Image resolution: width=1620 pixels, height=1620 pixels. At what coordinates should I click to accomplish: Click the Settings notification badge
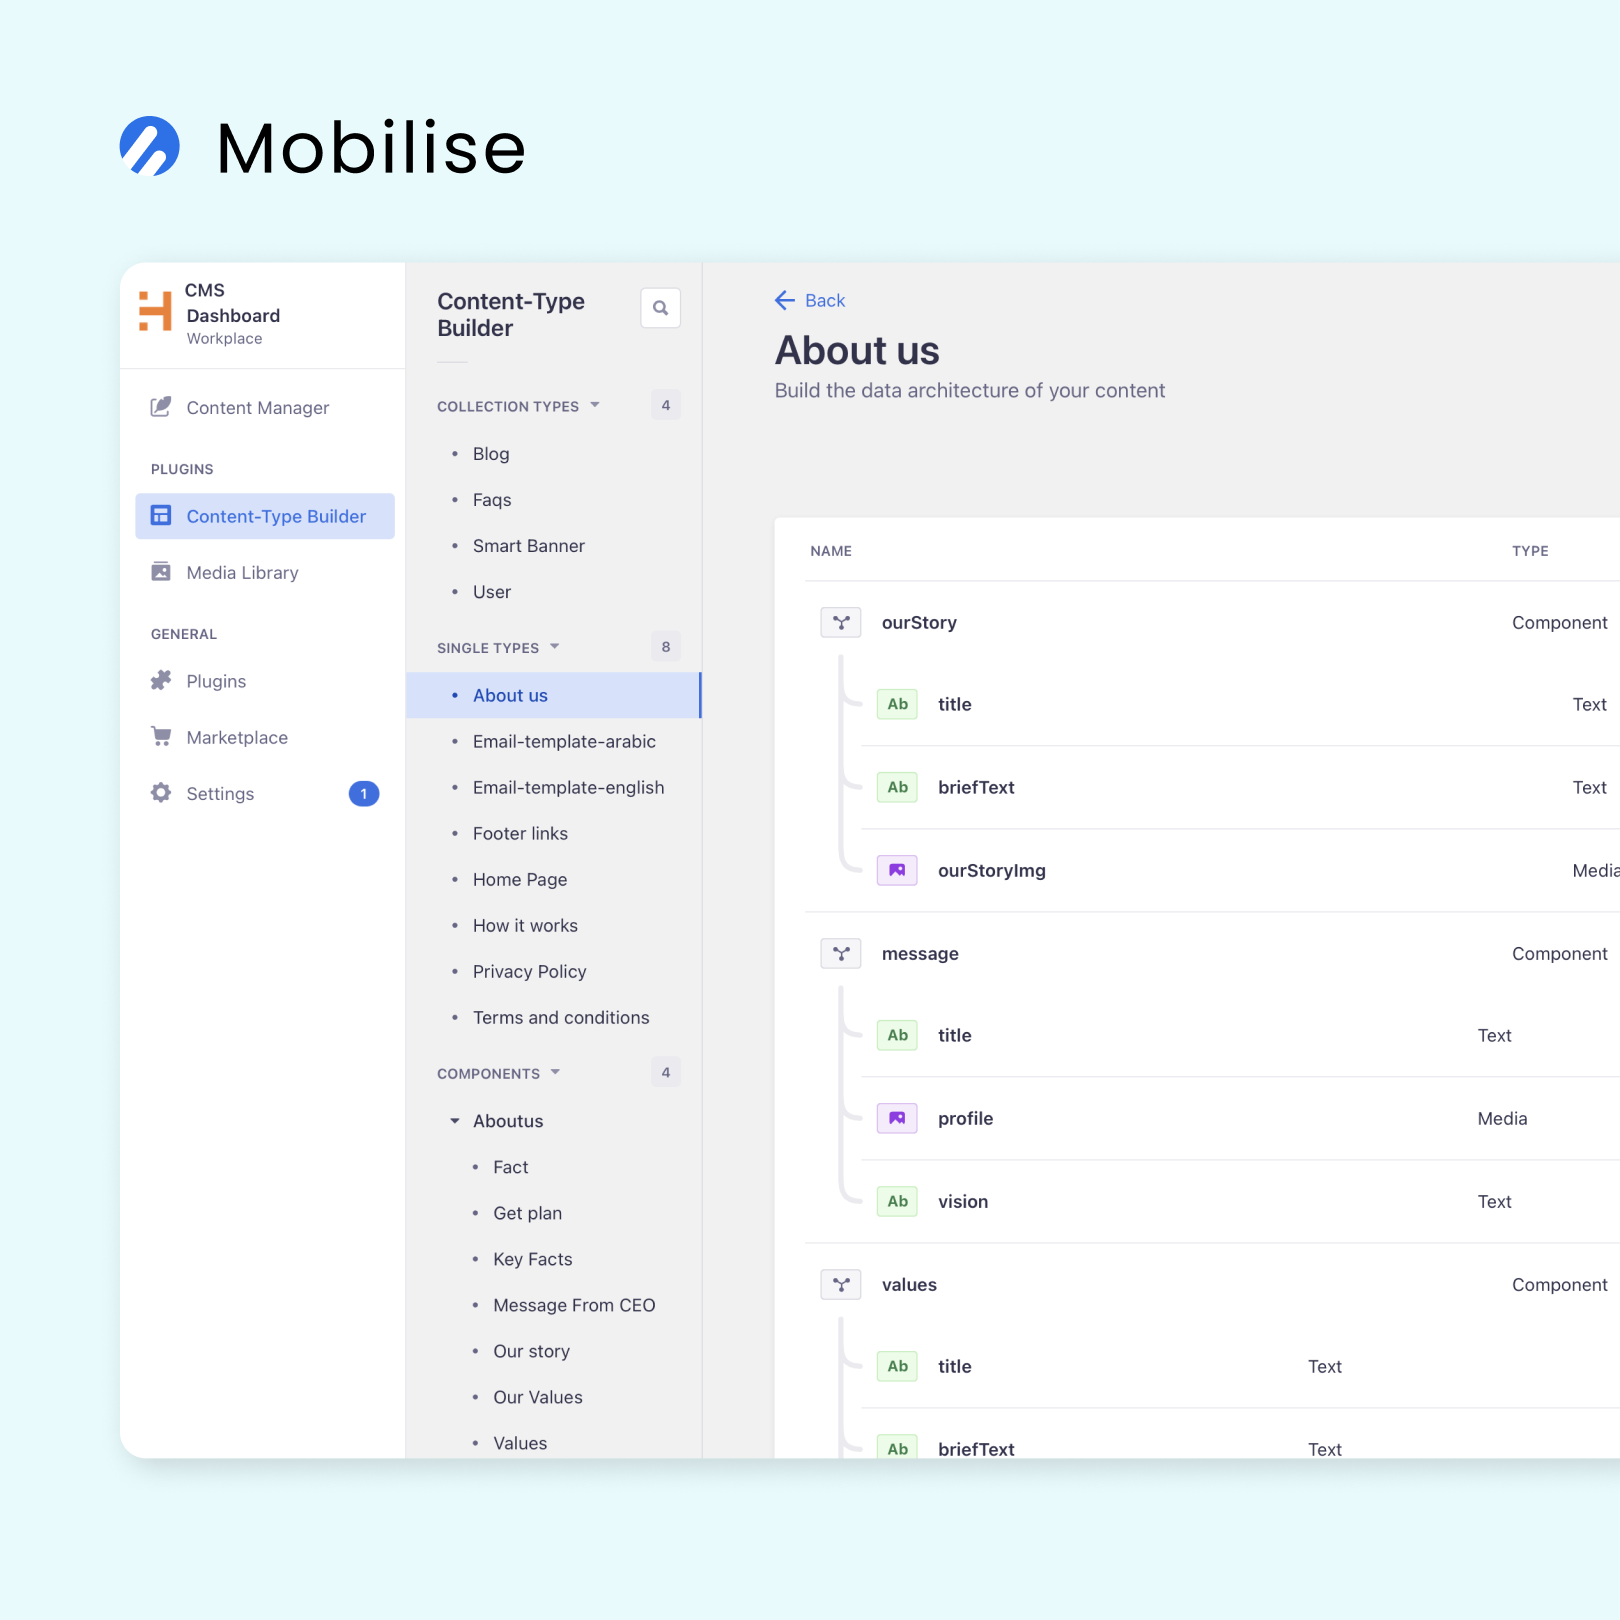coord(363,793)
